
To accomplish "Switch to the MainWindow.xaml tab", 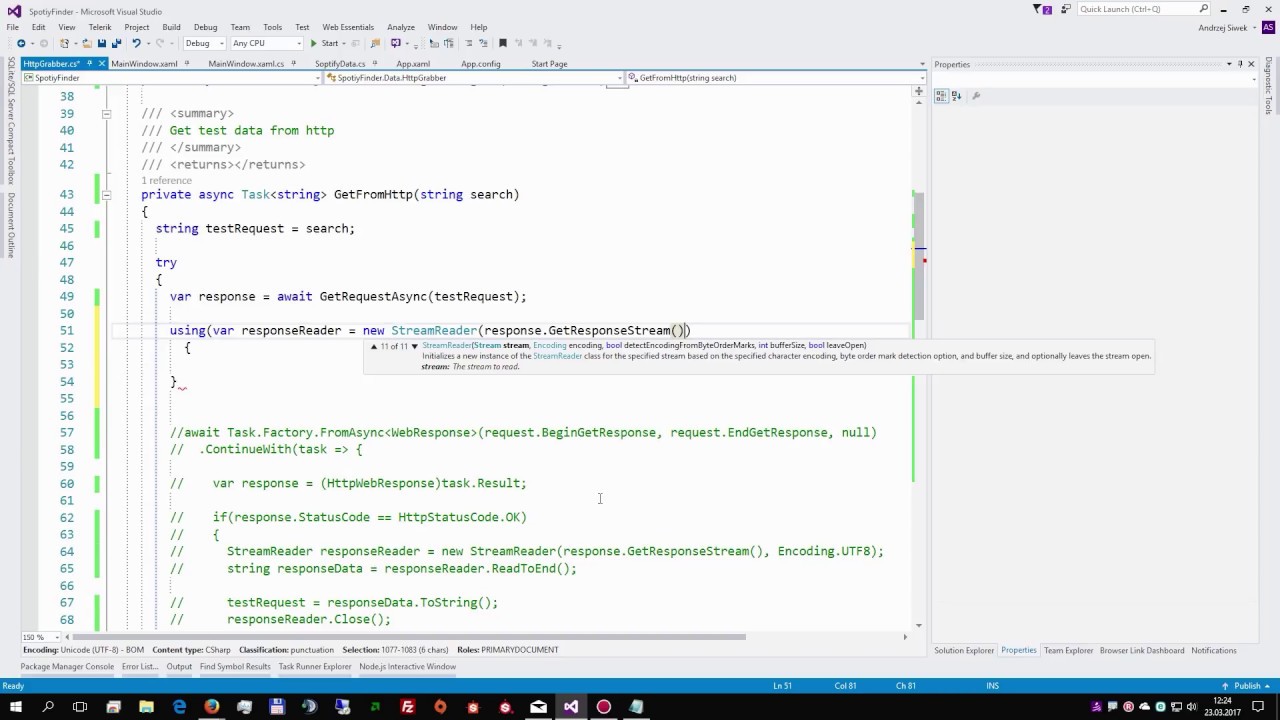I will (144, 64).
